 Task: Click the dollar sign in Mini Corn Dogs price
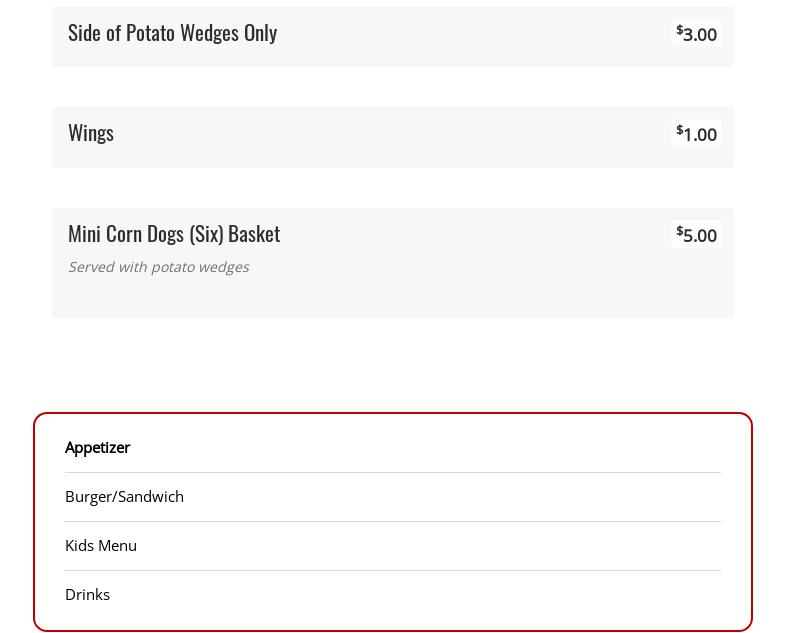point(680,231)
